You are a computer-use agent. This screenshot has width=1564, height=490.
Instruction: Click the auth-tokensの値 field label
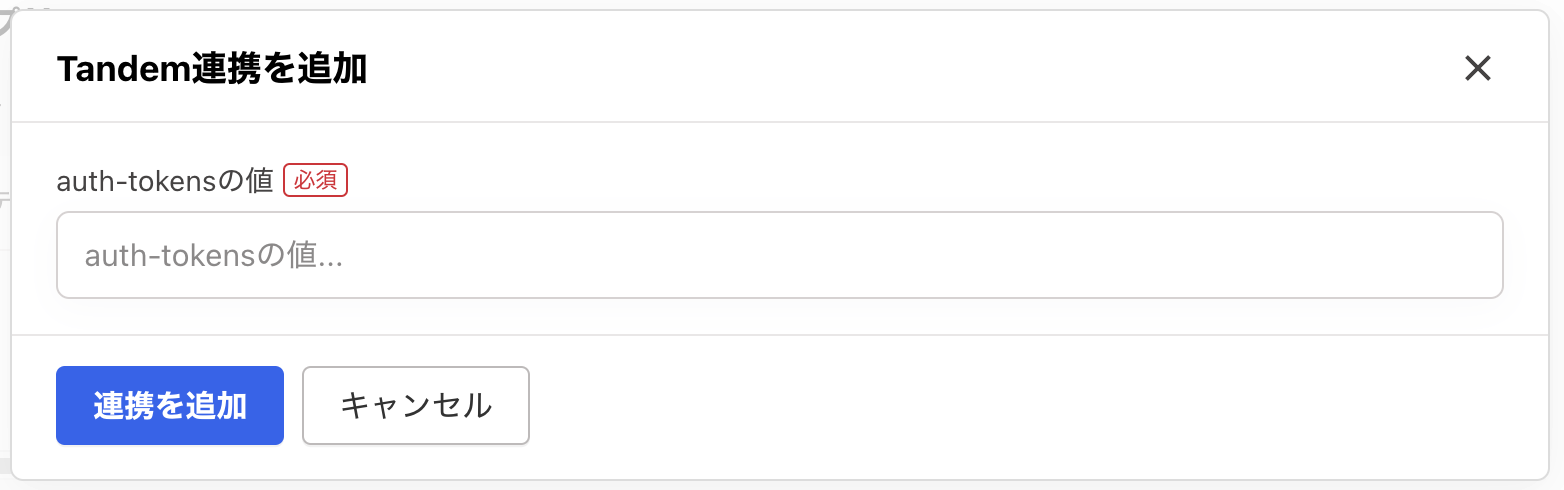[x=165, y=181]
